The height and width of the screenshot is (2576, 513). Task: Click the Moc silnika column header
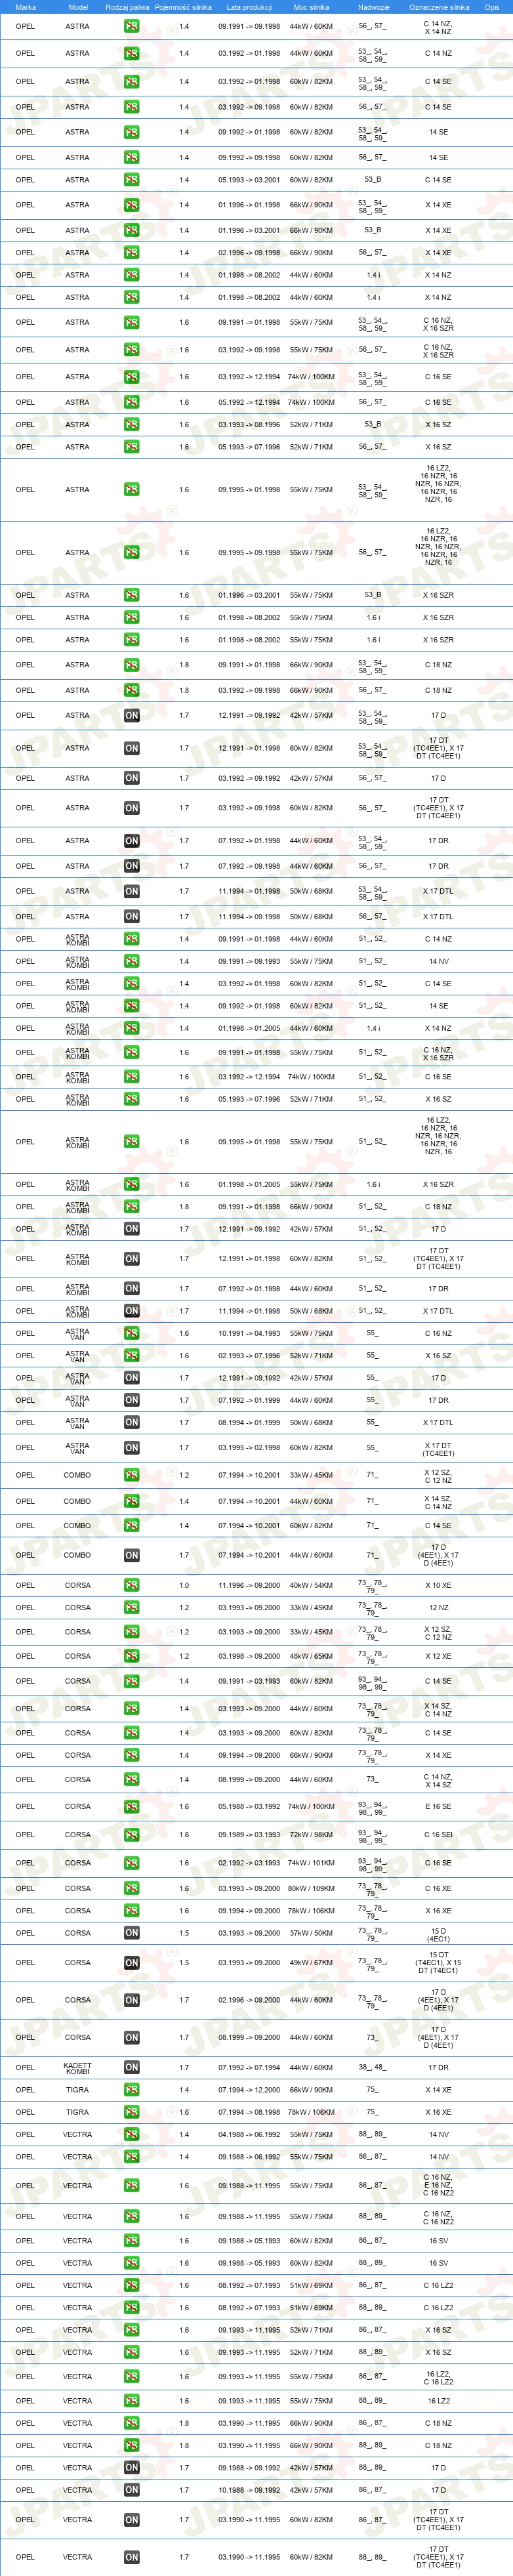(311, 7)
